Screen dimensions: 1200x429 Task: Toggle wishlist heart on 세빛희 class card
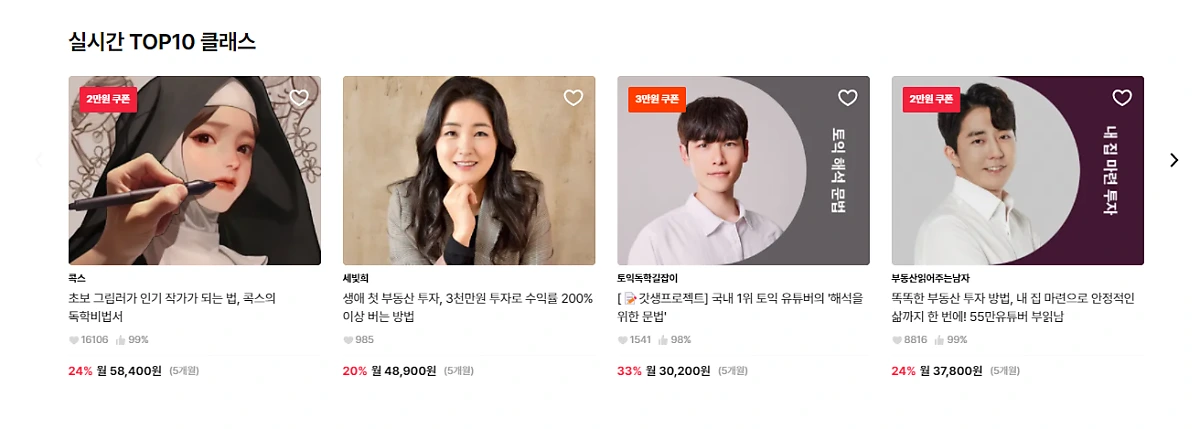(573, 98)
